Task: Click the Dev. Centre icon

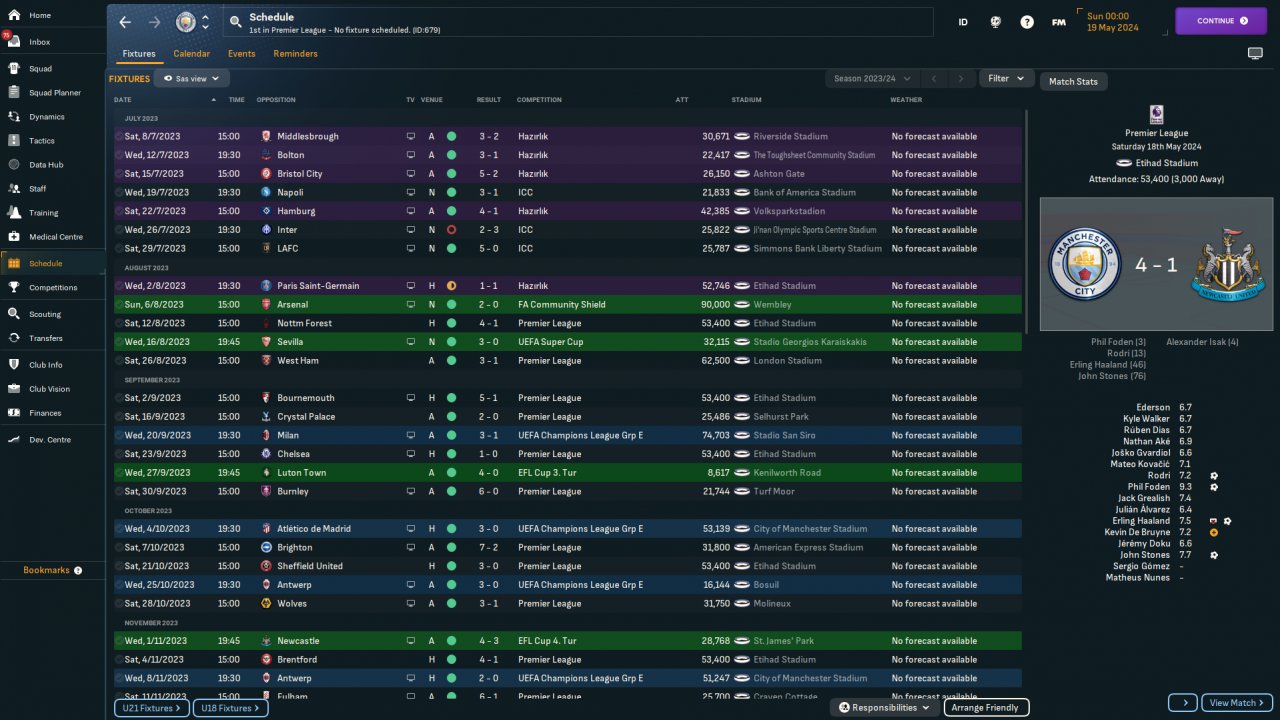Action: click(x=14, y=440)
